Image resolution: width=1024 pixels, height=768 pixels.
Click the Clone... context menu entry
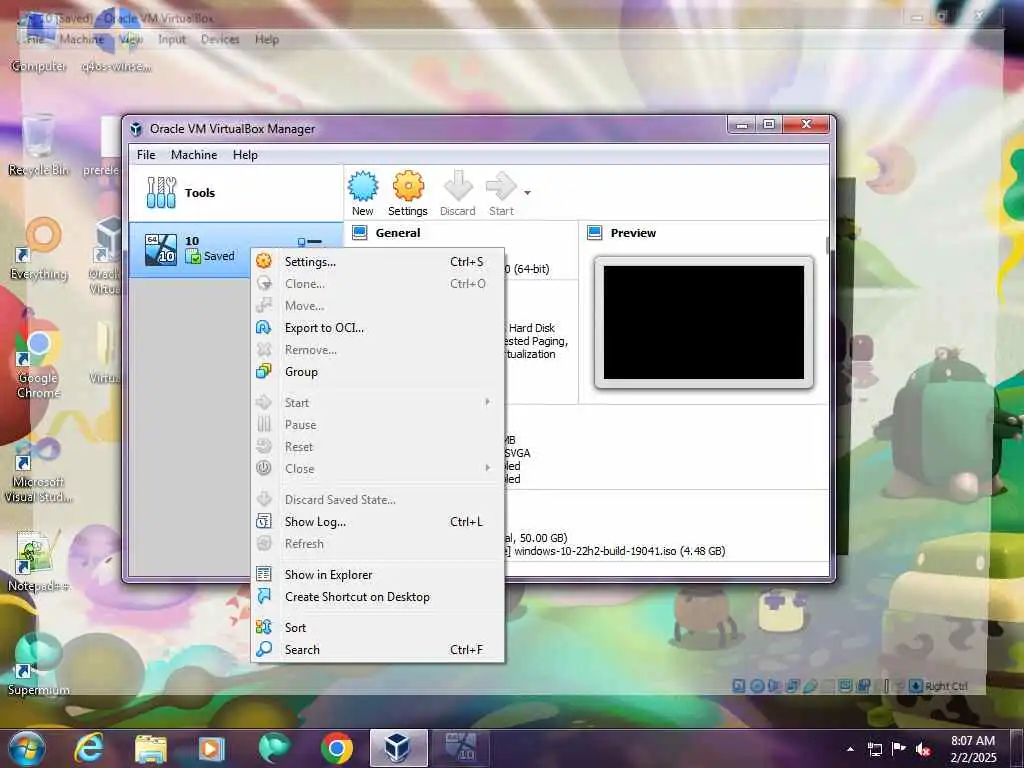click(x=377, y=284)
